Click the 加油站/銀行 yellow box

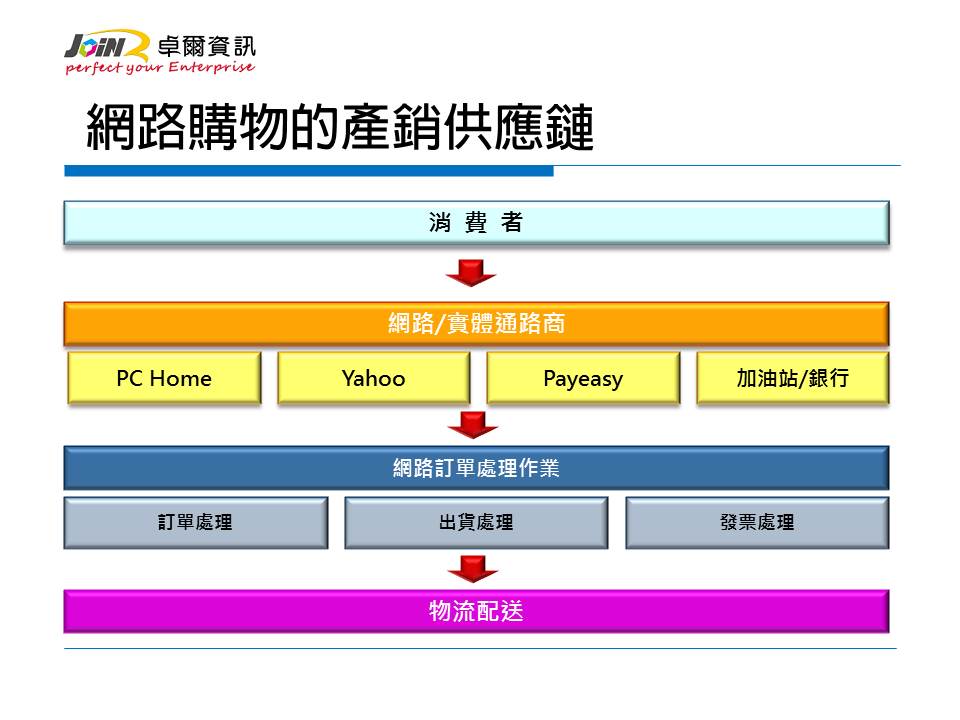pyautogui.click(x=792, y=378)
